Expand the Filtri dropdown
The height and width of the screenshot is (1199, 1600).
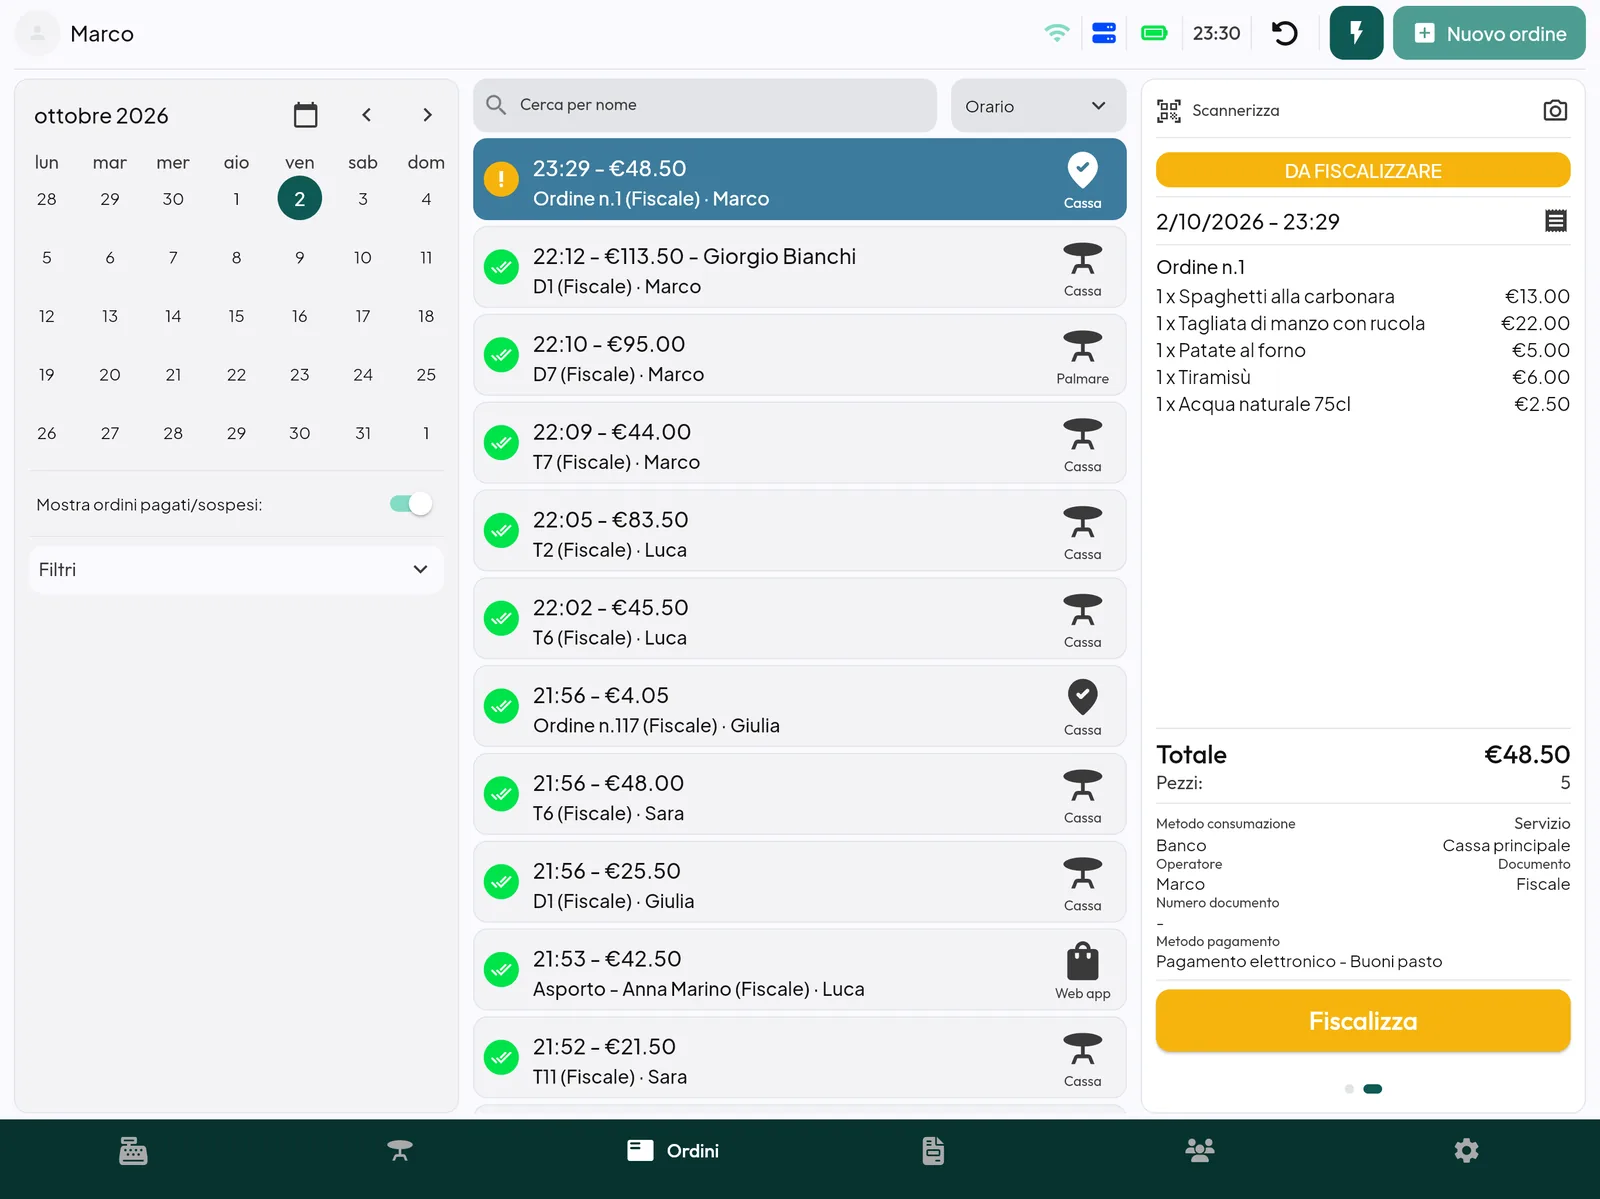(x=236, y=569)
